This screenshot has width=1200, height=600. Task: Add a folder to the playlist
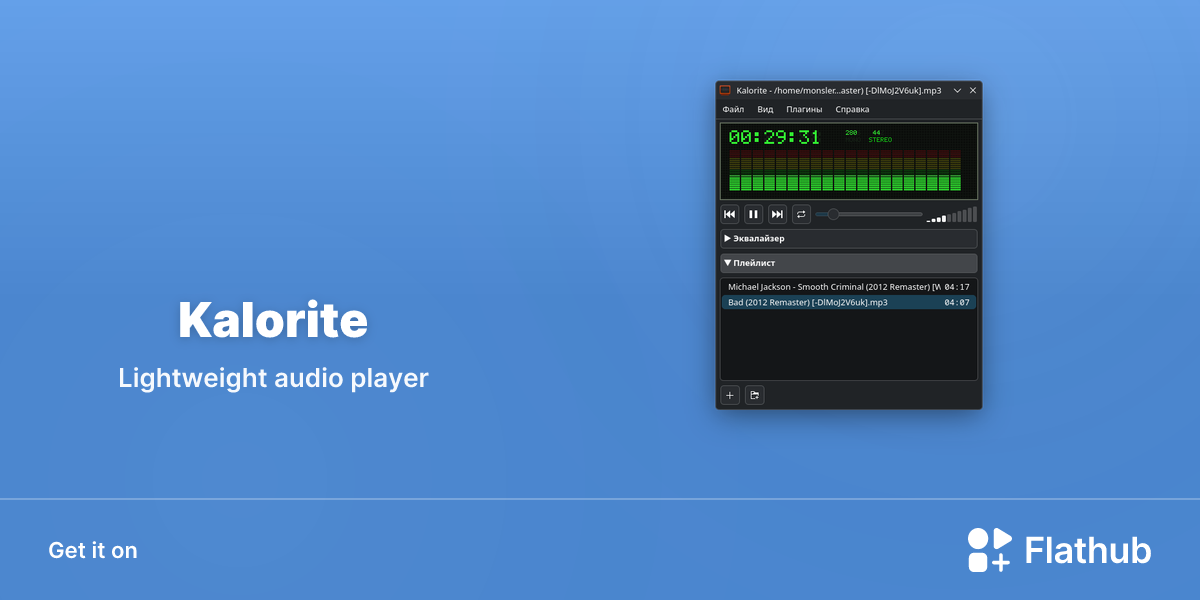pyautogui.click(x=755, y=396)
